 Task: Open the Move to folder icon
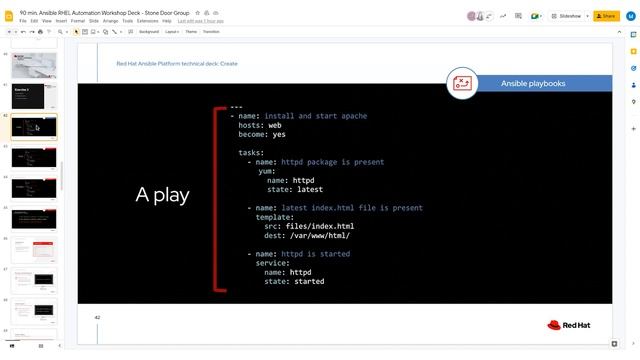click(x=207, y=13)
